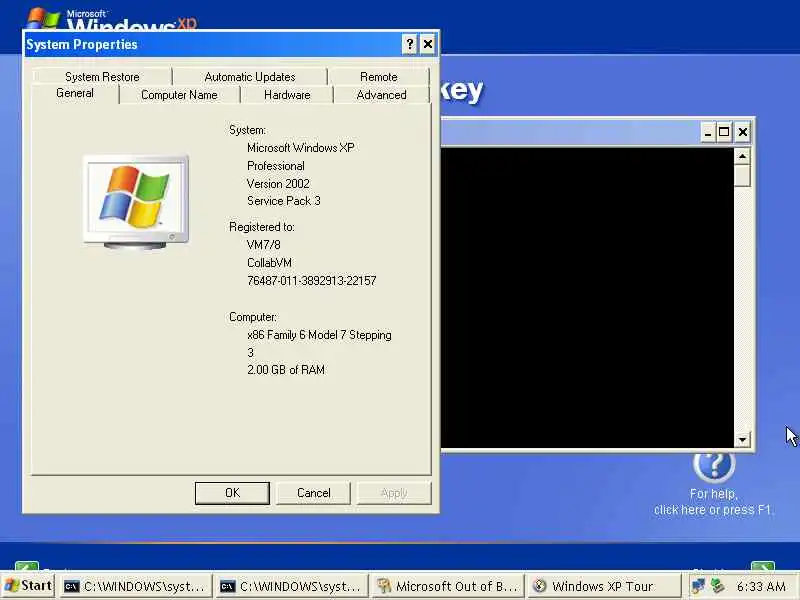Click the General tab
800x600 pixels.
[75, 93]
